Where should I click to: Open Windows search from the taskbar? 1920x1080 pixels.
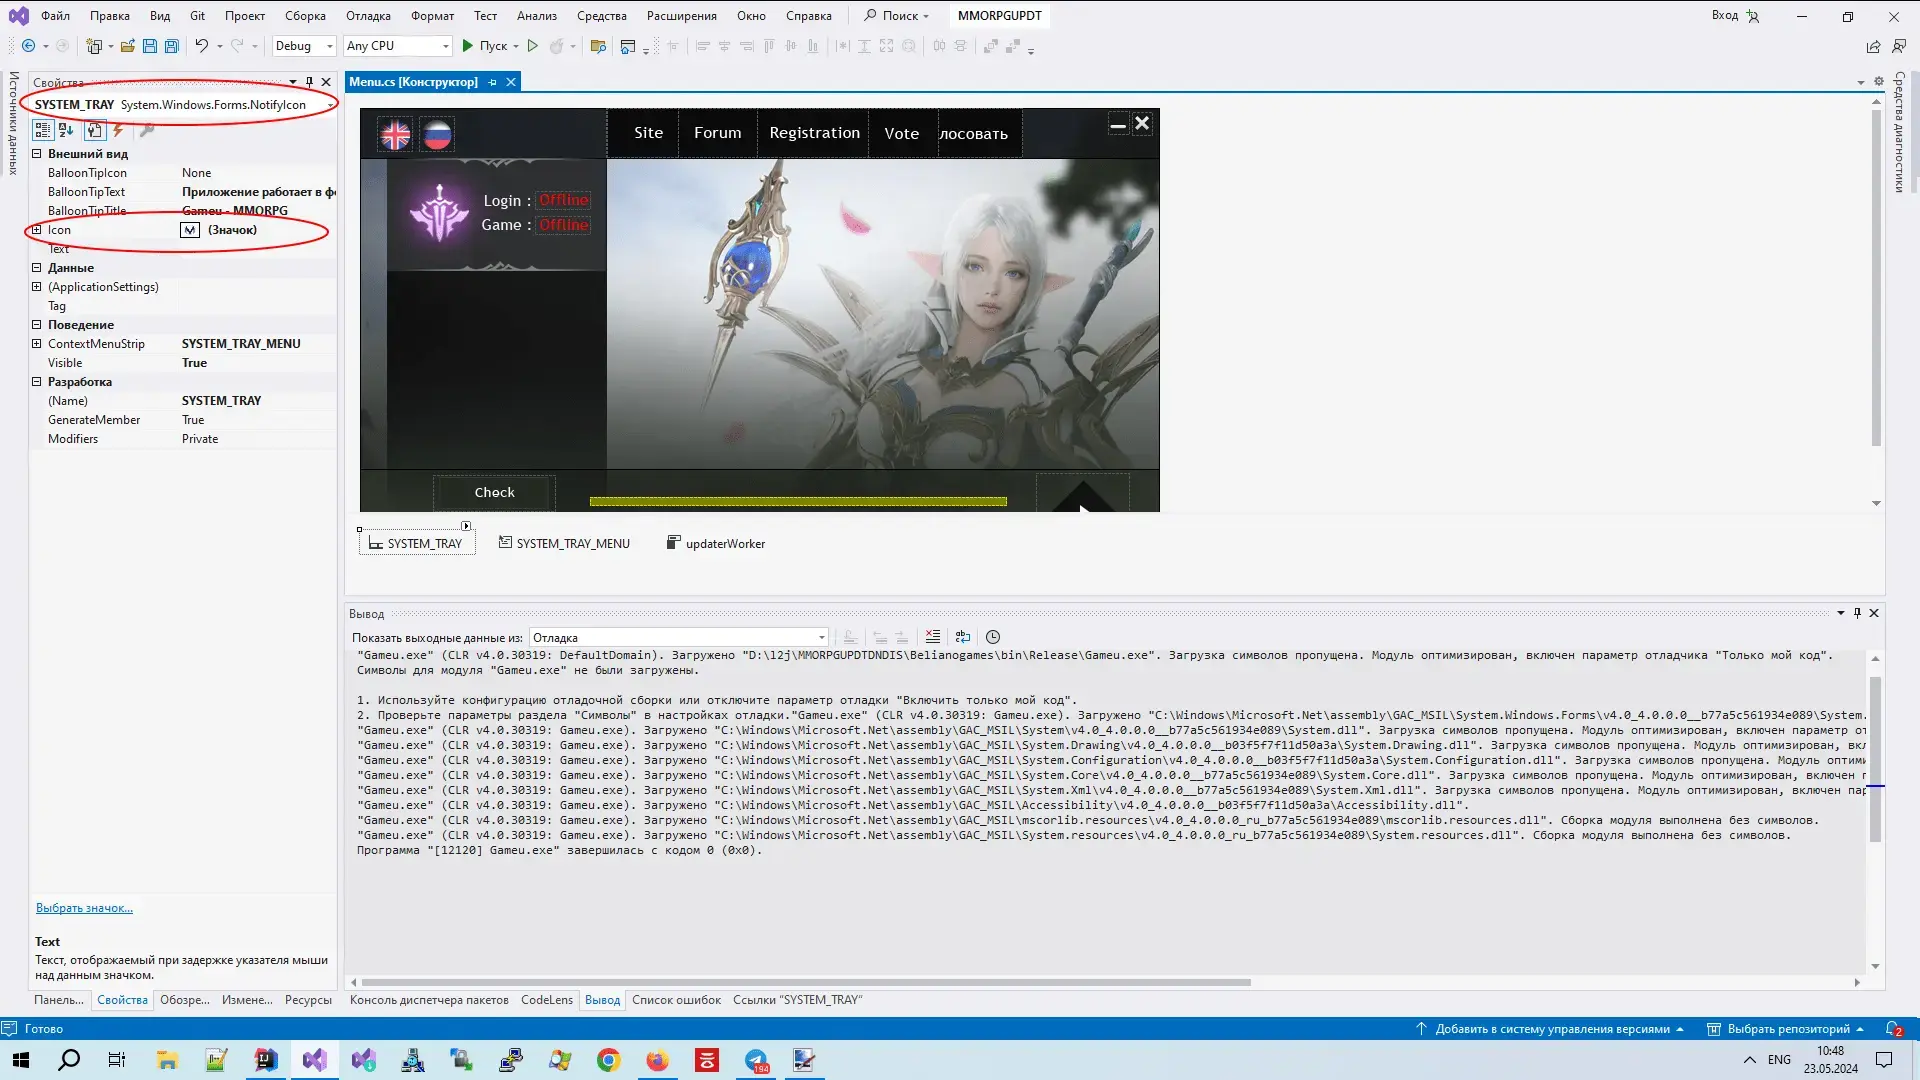pyautogui.click(x=69, y=1060)
